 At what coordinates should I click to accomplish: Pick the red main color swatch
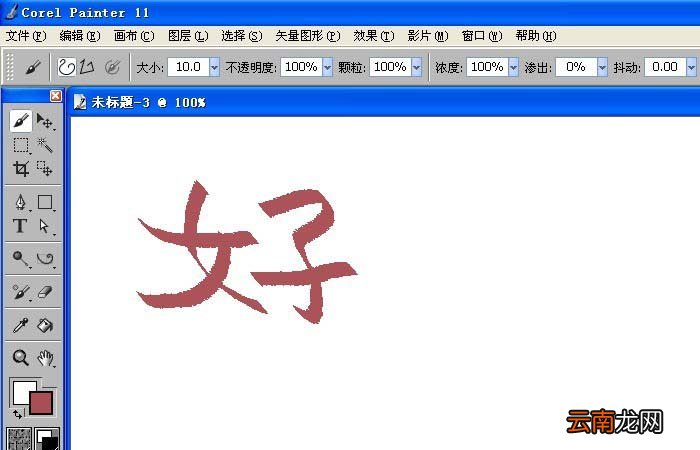point(41,403)
